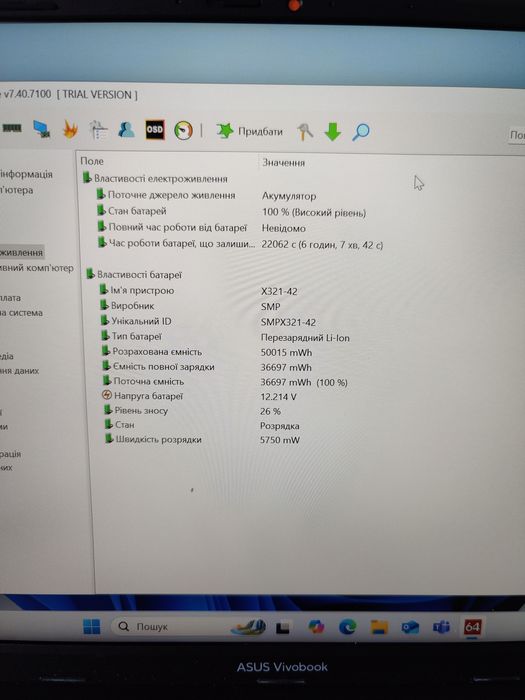Select the Тип батареї row
The width and height of the screenshot is (525, 700).
(132, 336)
